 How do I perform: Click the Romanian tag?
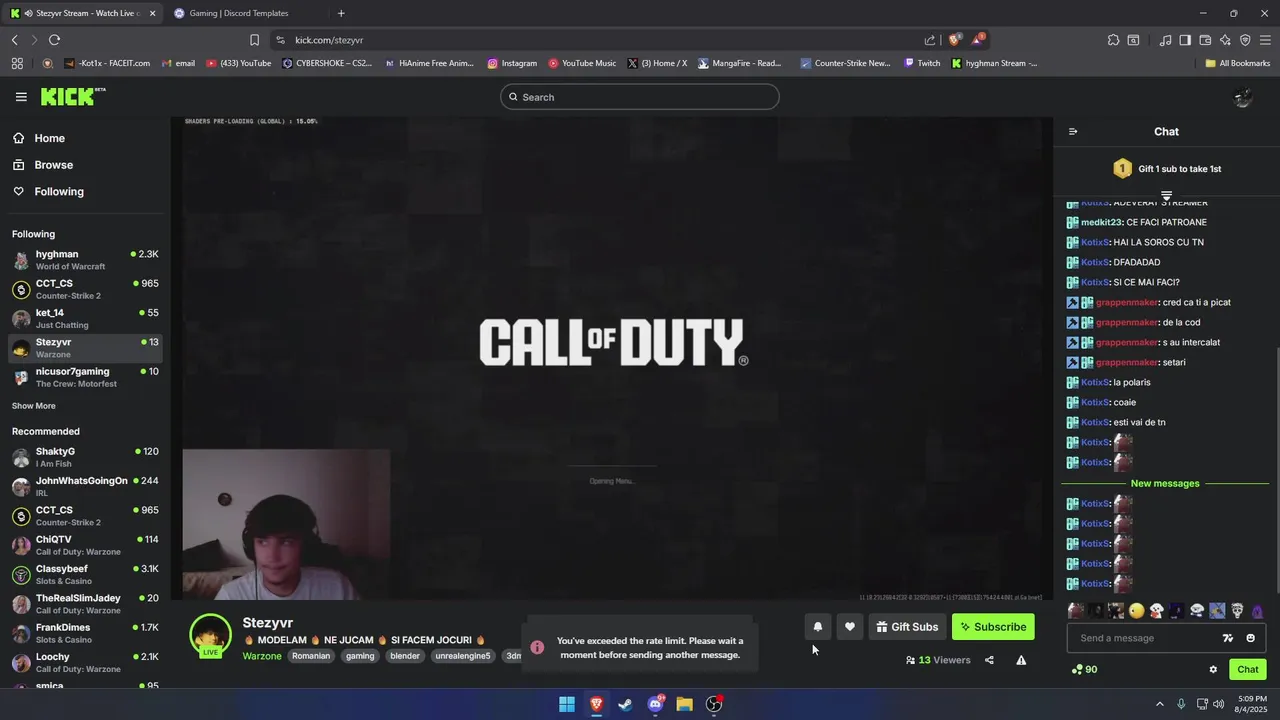(311, 656)
